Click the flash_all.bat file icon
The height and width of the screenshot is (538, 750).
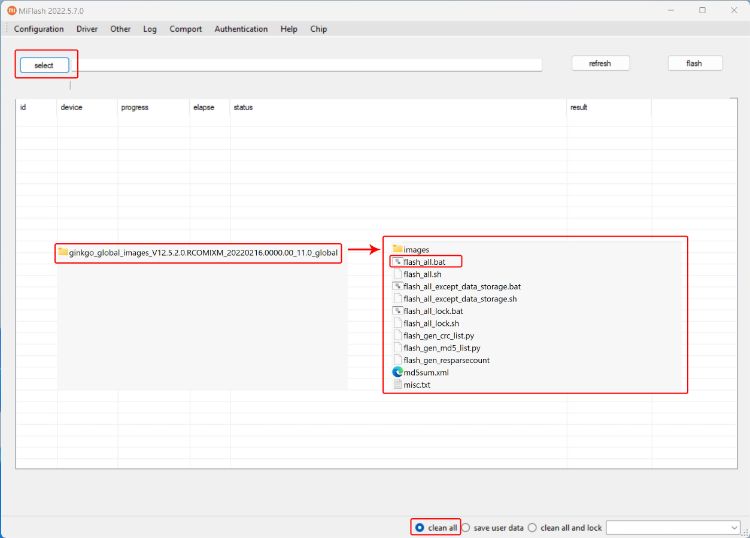397,261
